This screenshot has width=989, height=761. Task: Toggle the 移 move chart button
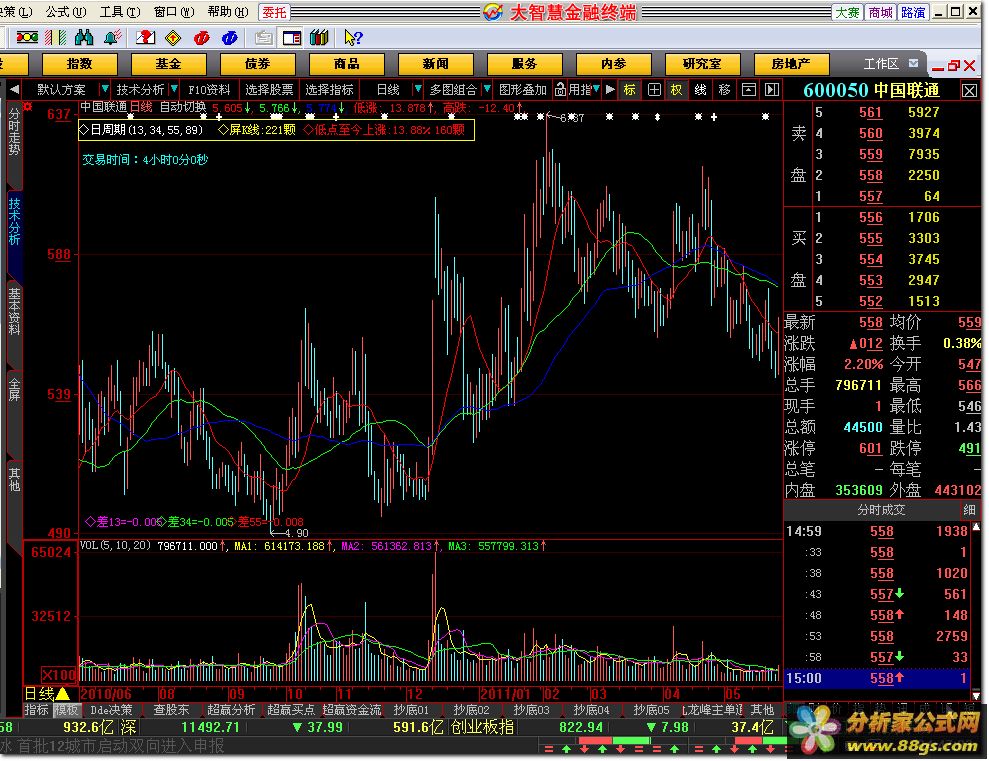(x=724, y=90)
